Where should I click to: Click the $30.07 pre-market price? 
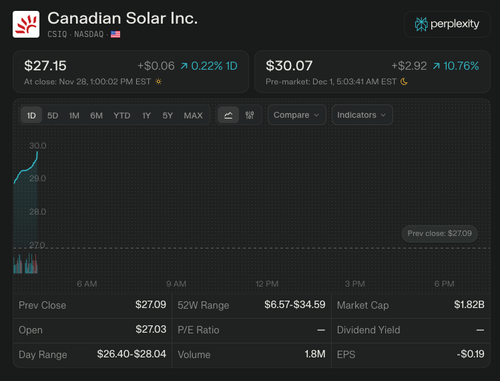[x=289, y=66]
